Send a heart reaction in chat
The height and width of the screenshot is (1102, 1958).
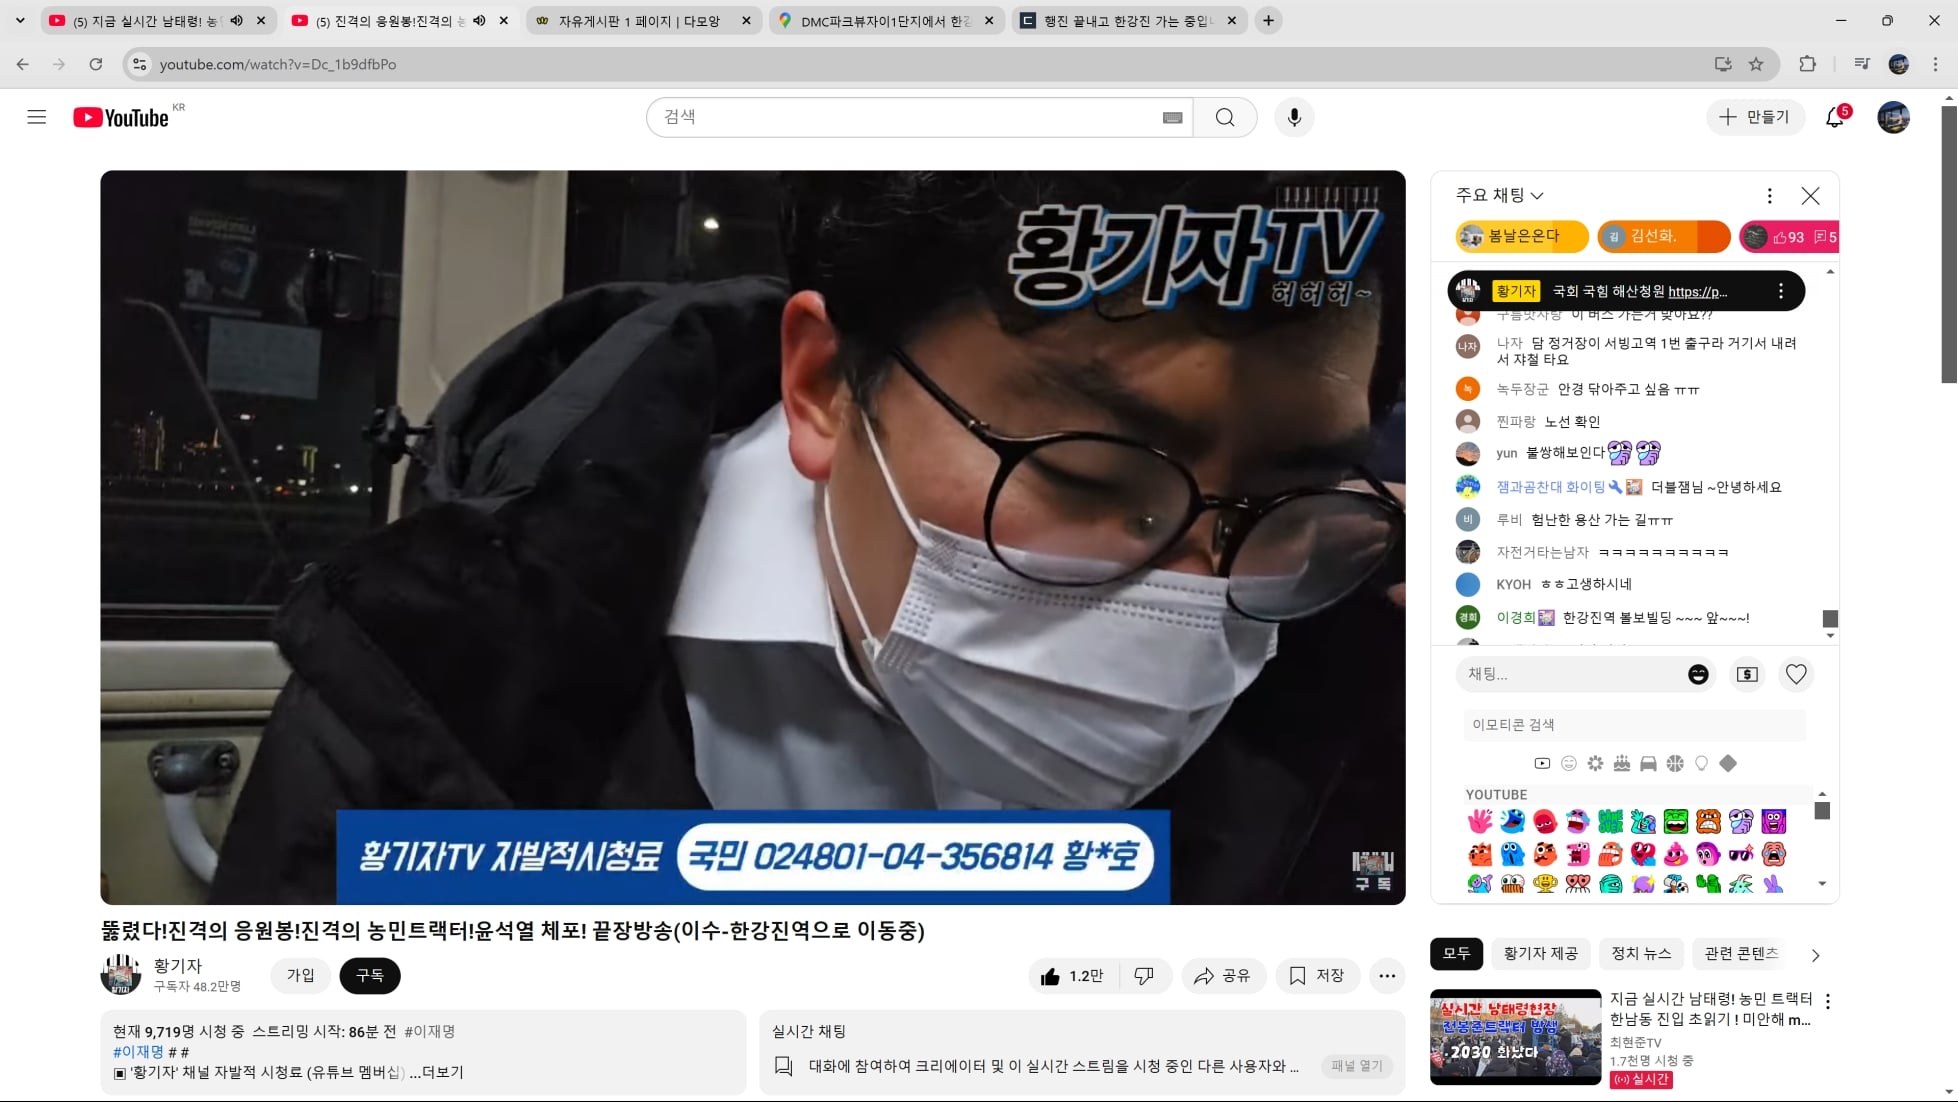coord(1796,674)
